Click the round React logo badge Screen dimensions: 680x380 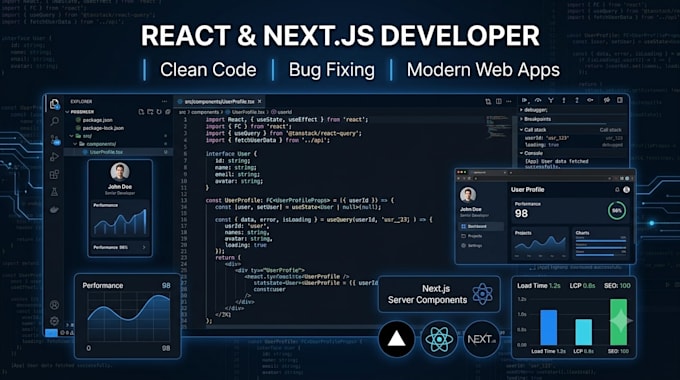click(439, 339)
